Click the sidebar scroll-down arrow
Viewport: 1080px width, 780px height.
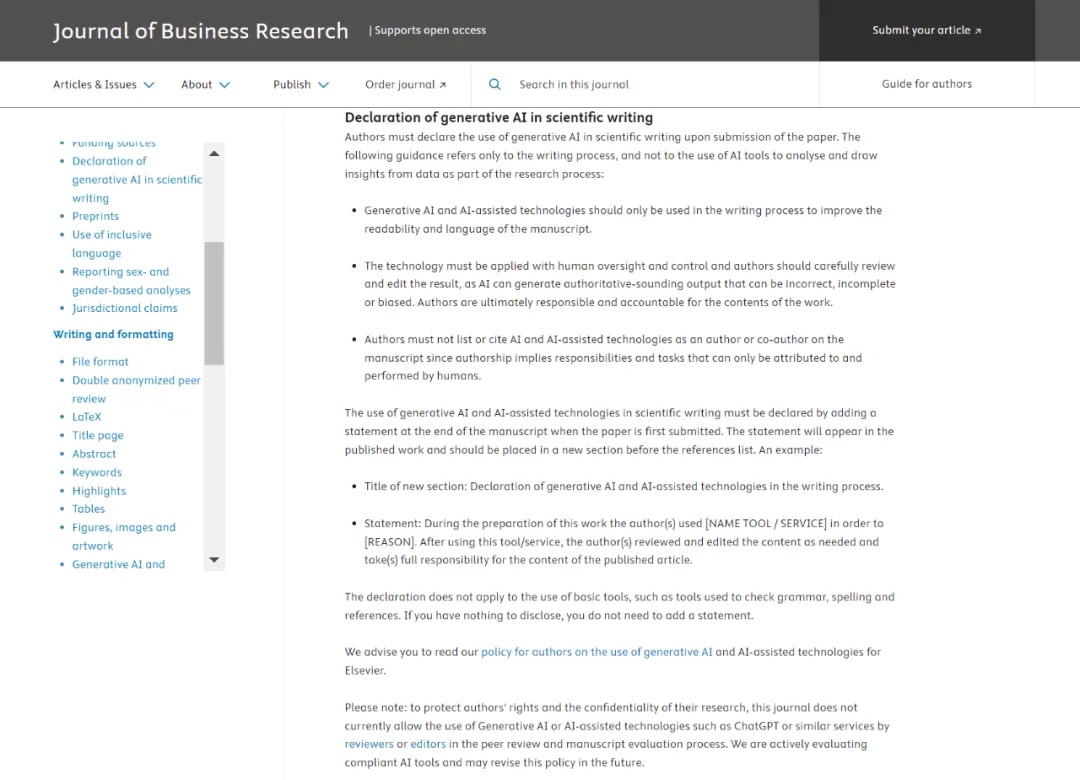(x=214, y=560)
